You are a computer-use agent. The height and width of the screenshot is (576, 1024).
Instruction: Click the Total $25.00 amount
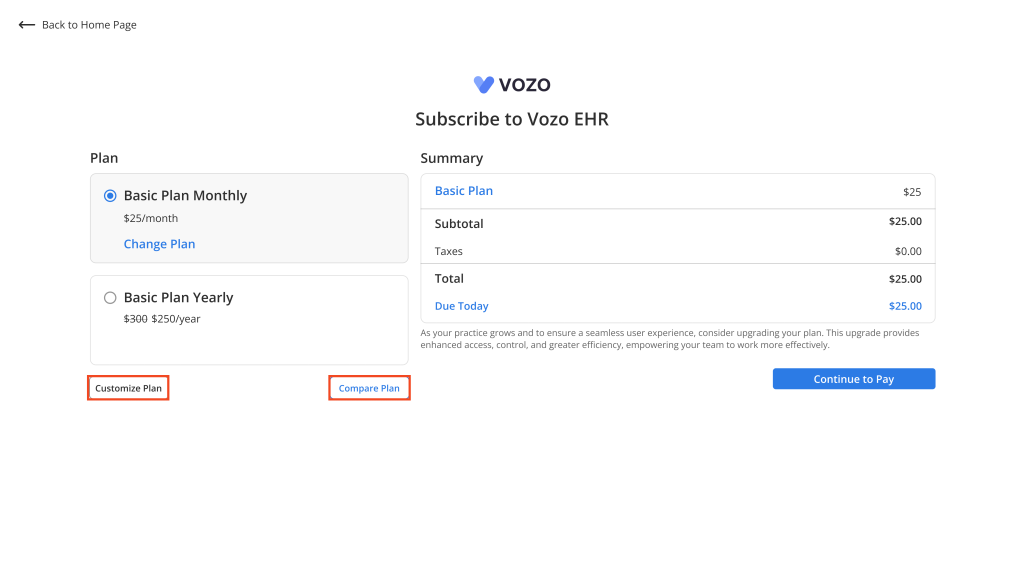pyautogui.click(x=905, y=279)
